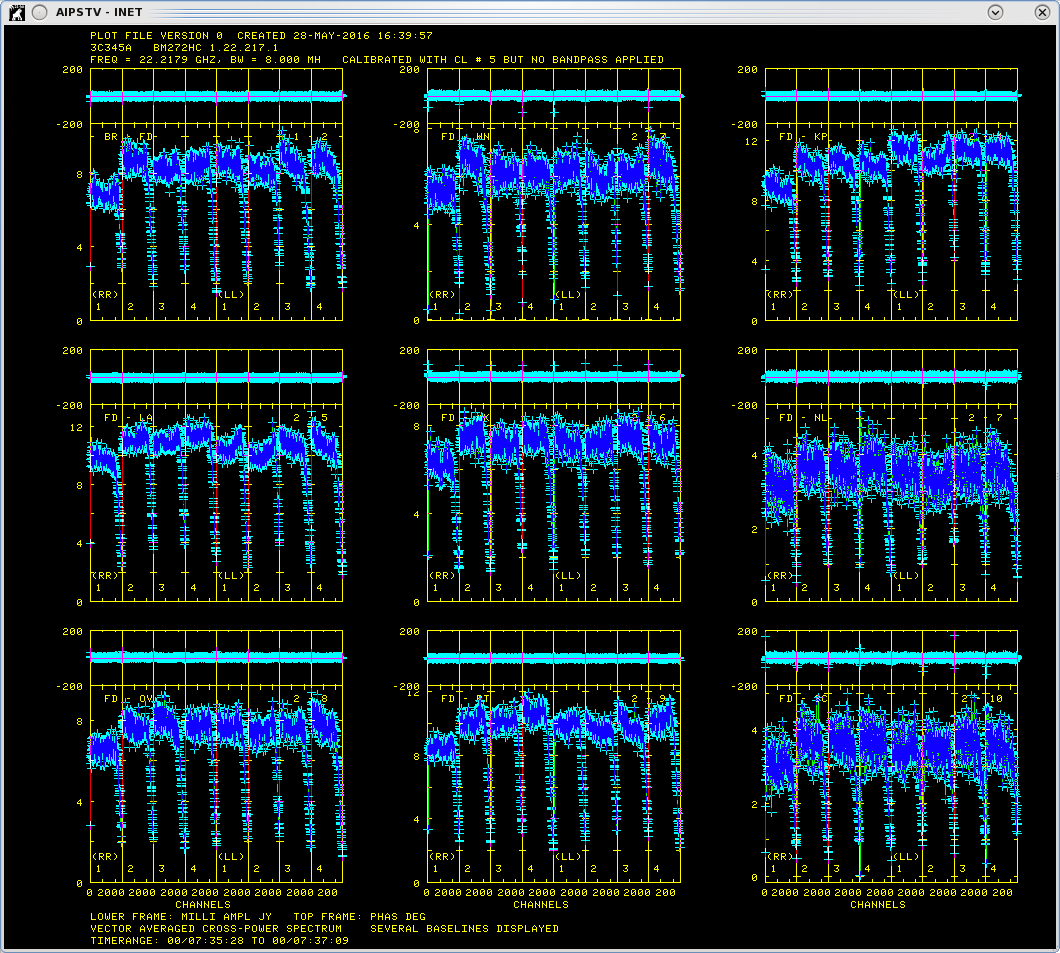Click CHANNELS axis label under FD - PT plot
The image size is (1060, 953).
pos(541,904)
